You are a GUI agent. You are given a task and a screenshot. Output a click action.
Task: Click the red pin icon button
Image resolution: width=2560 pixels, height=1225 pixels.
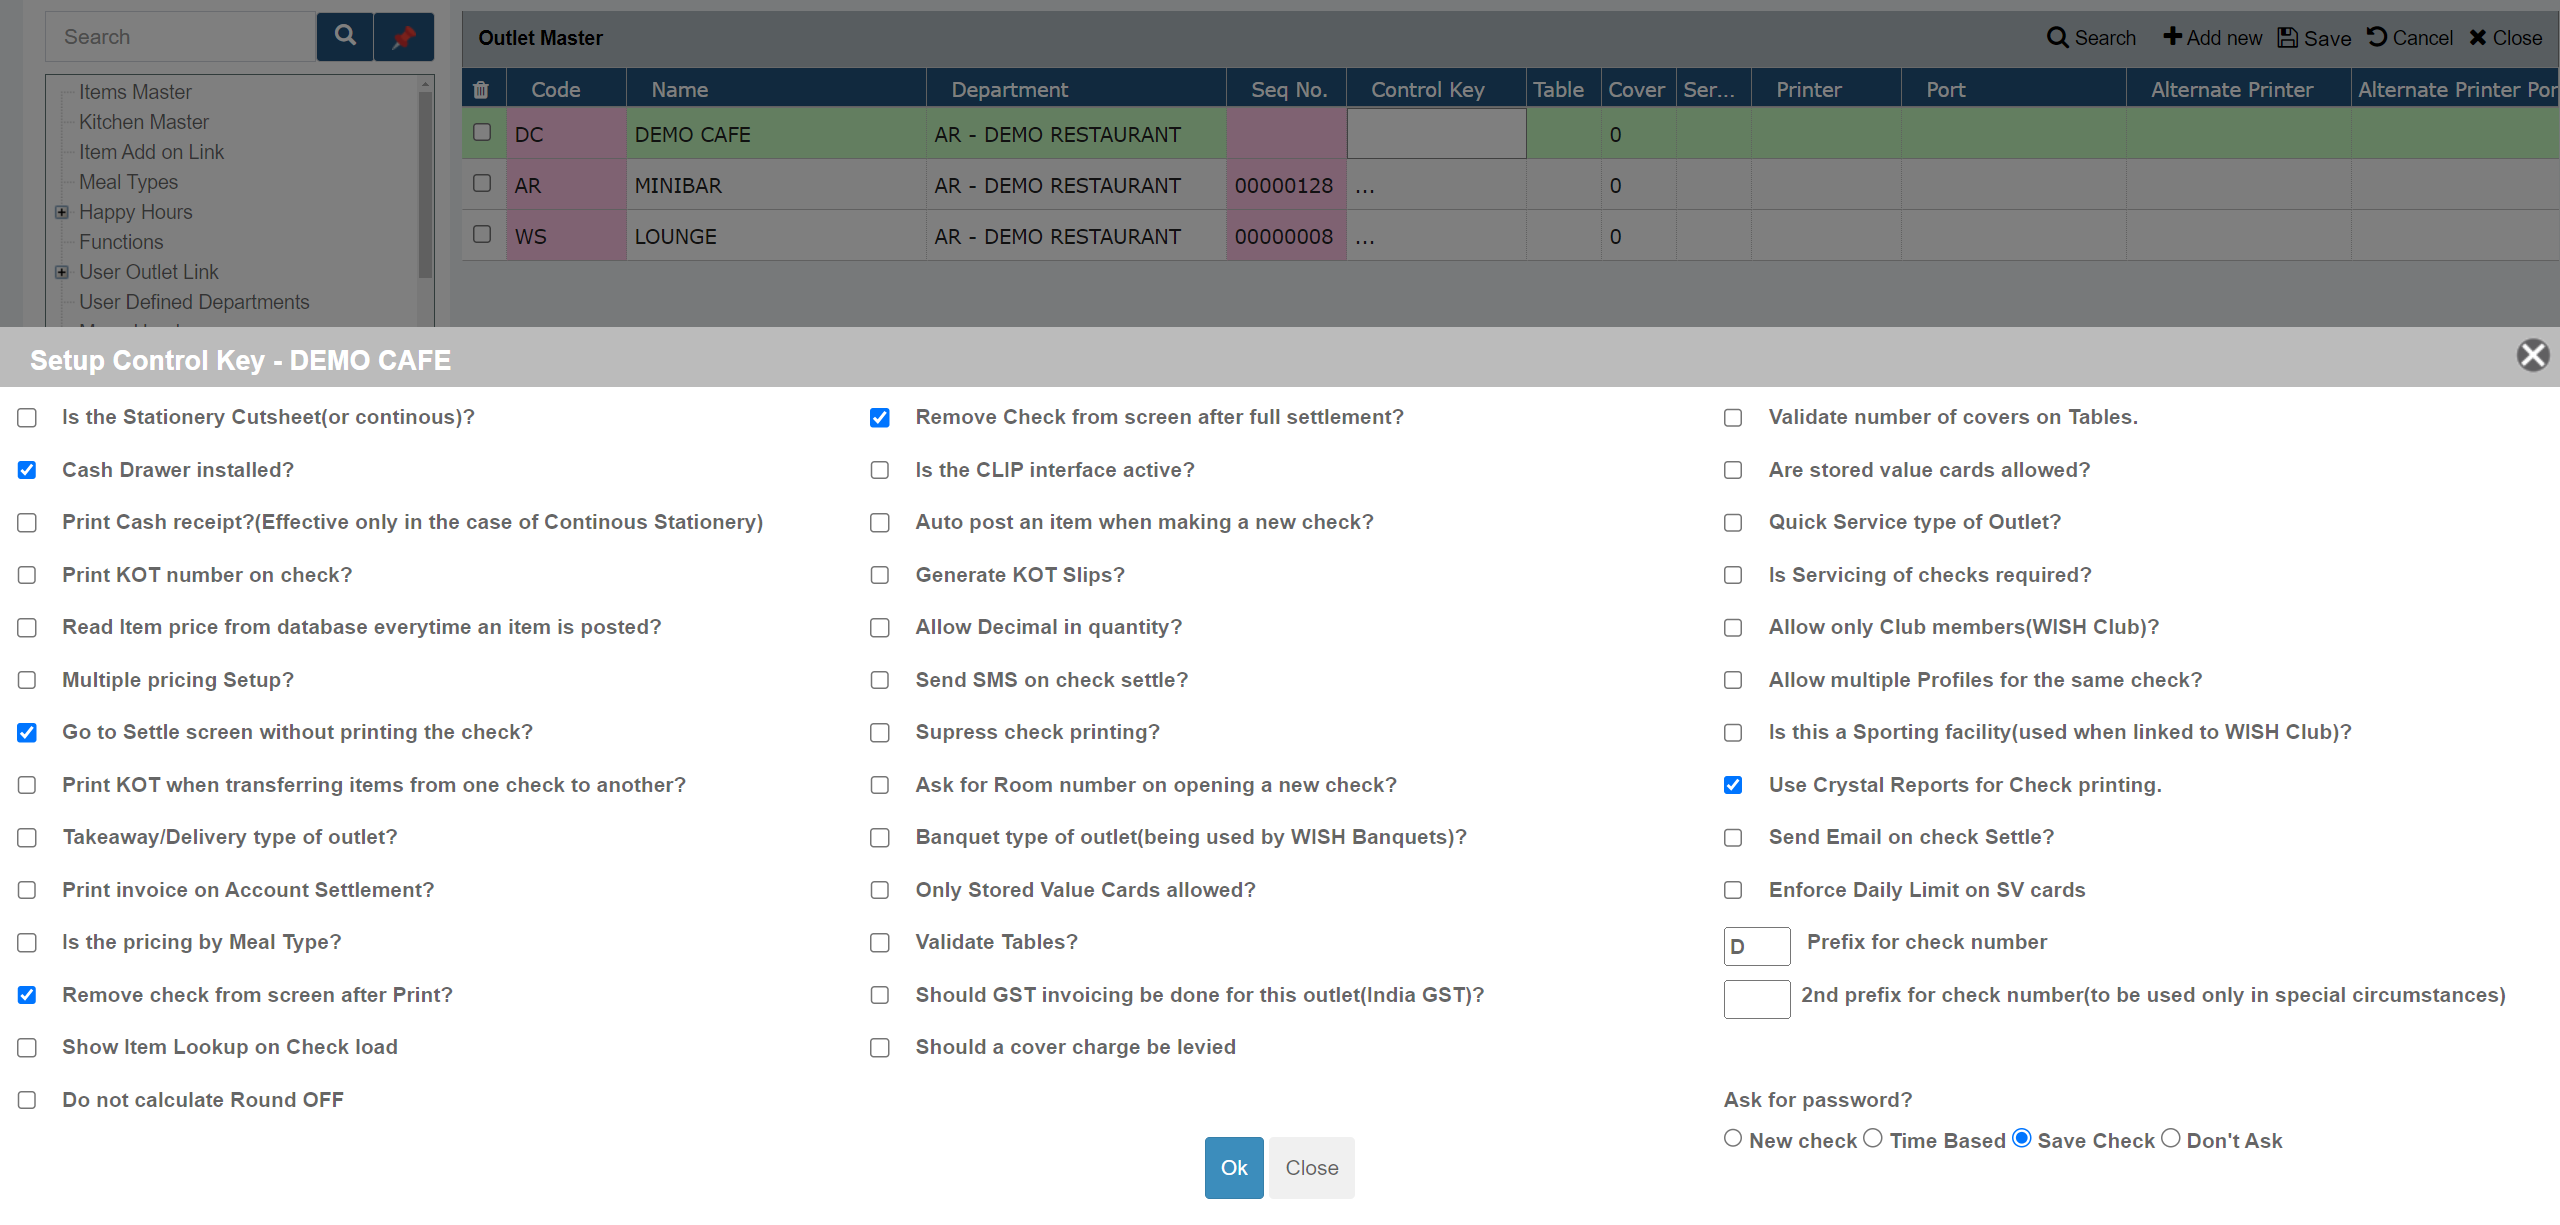pyautogui.click(x=404, y=37)
